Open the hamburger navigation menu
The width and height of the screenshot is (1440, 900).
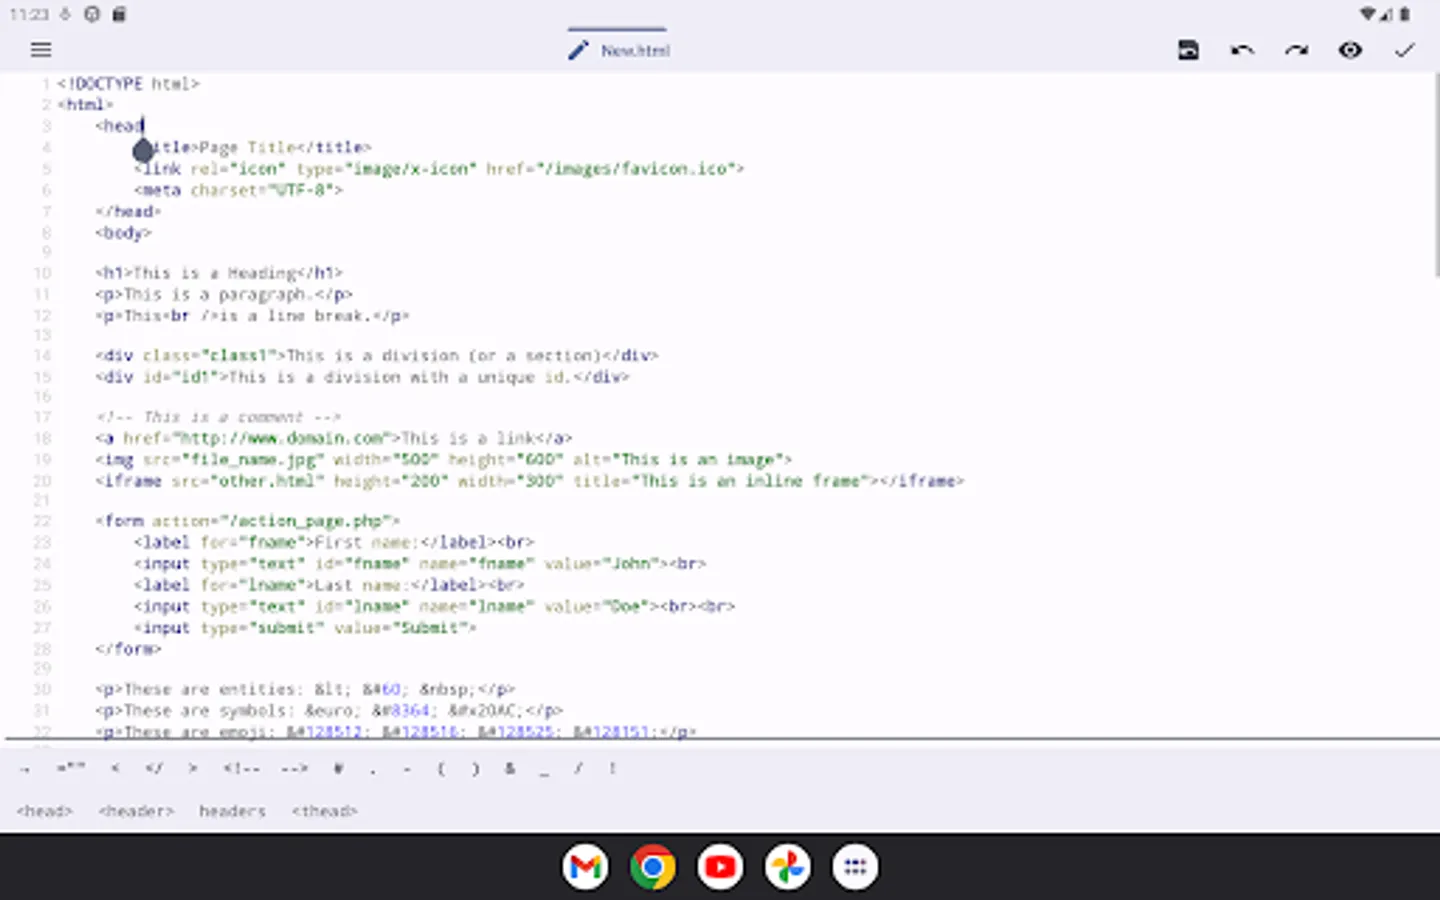pos(40,49)
